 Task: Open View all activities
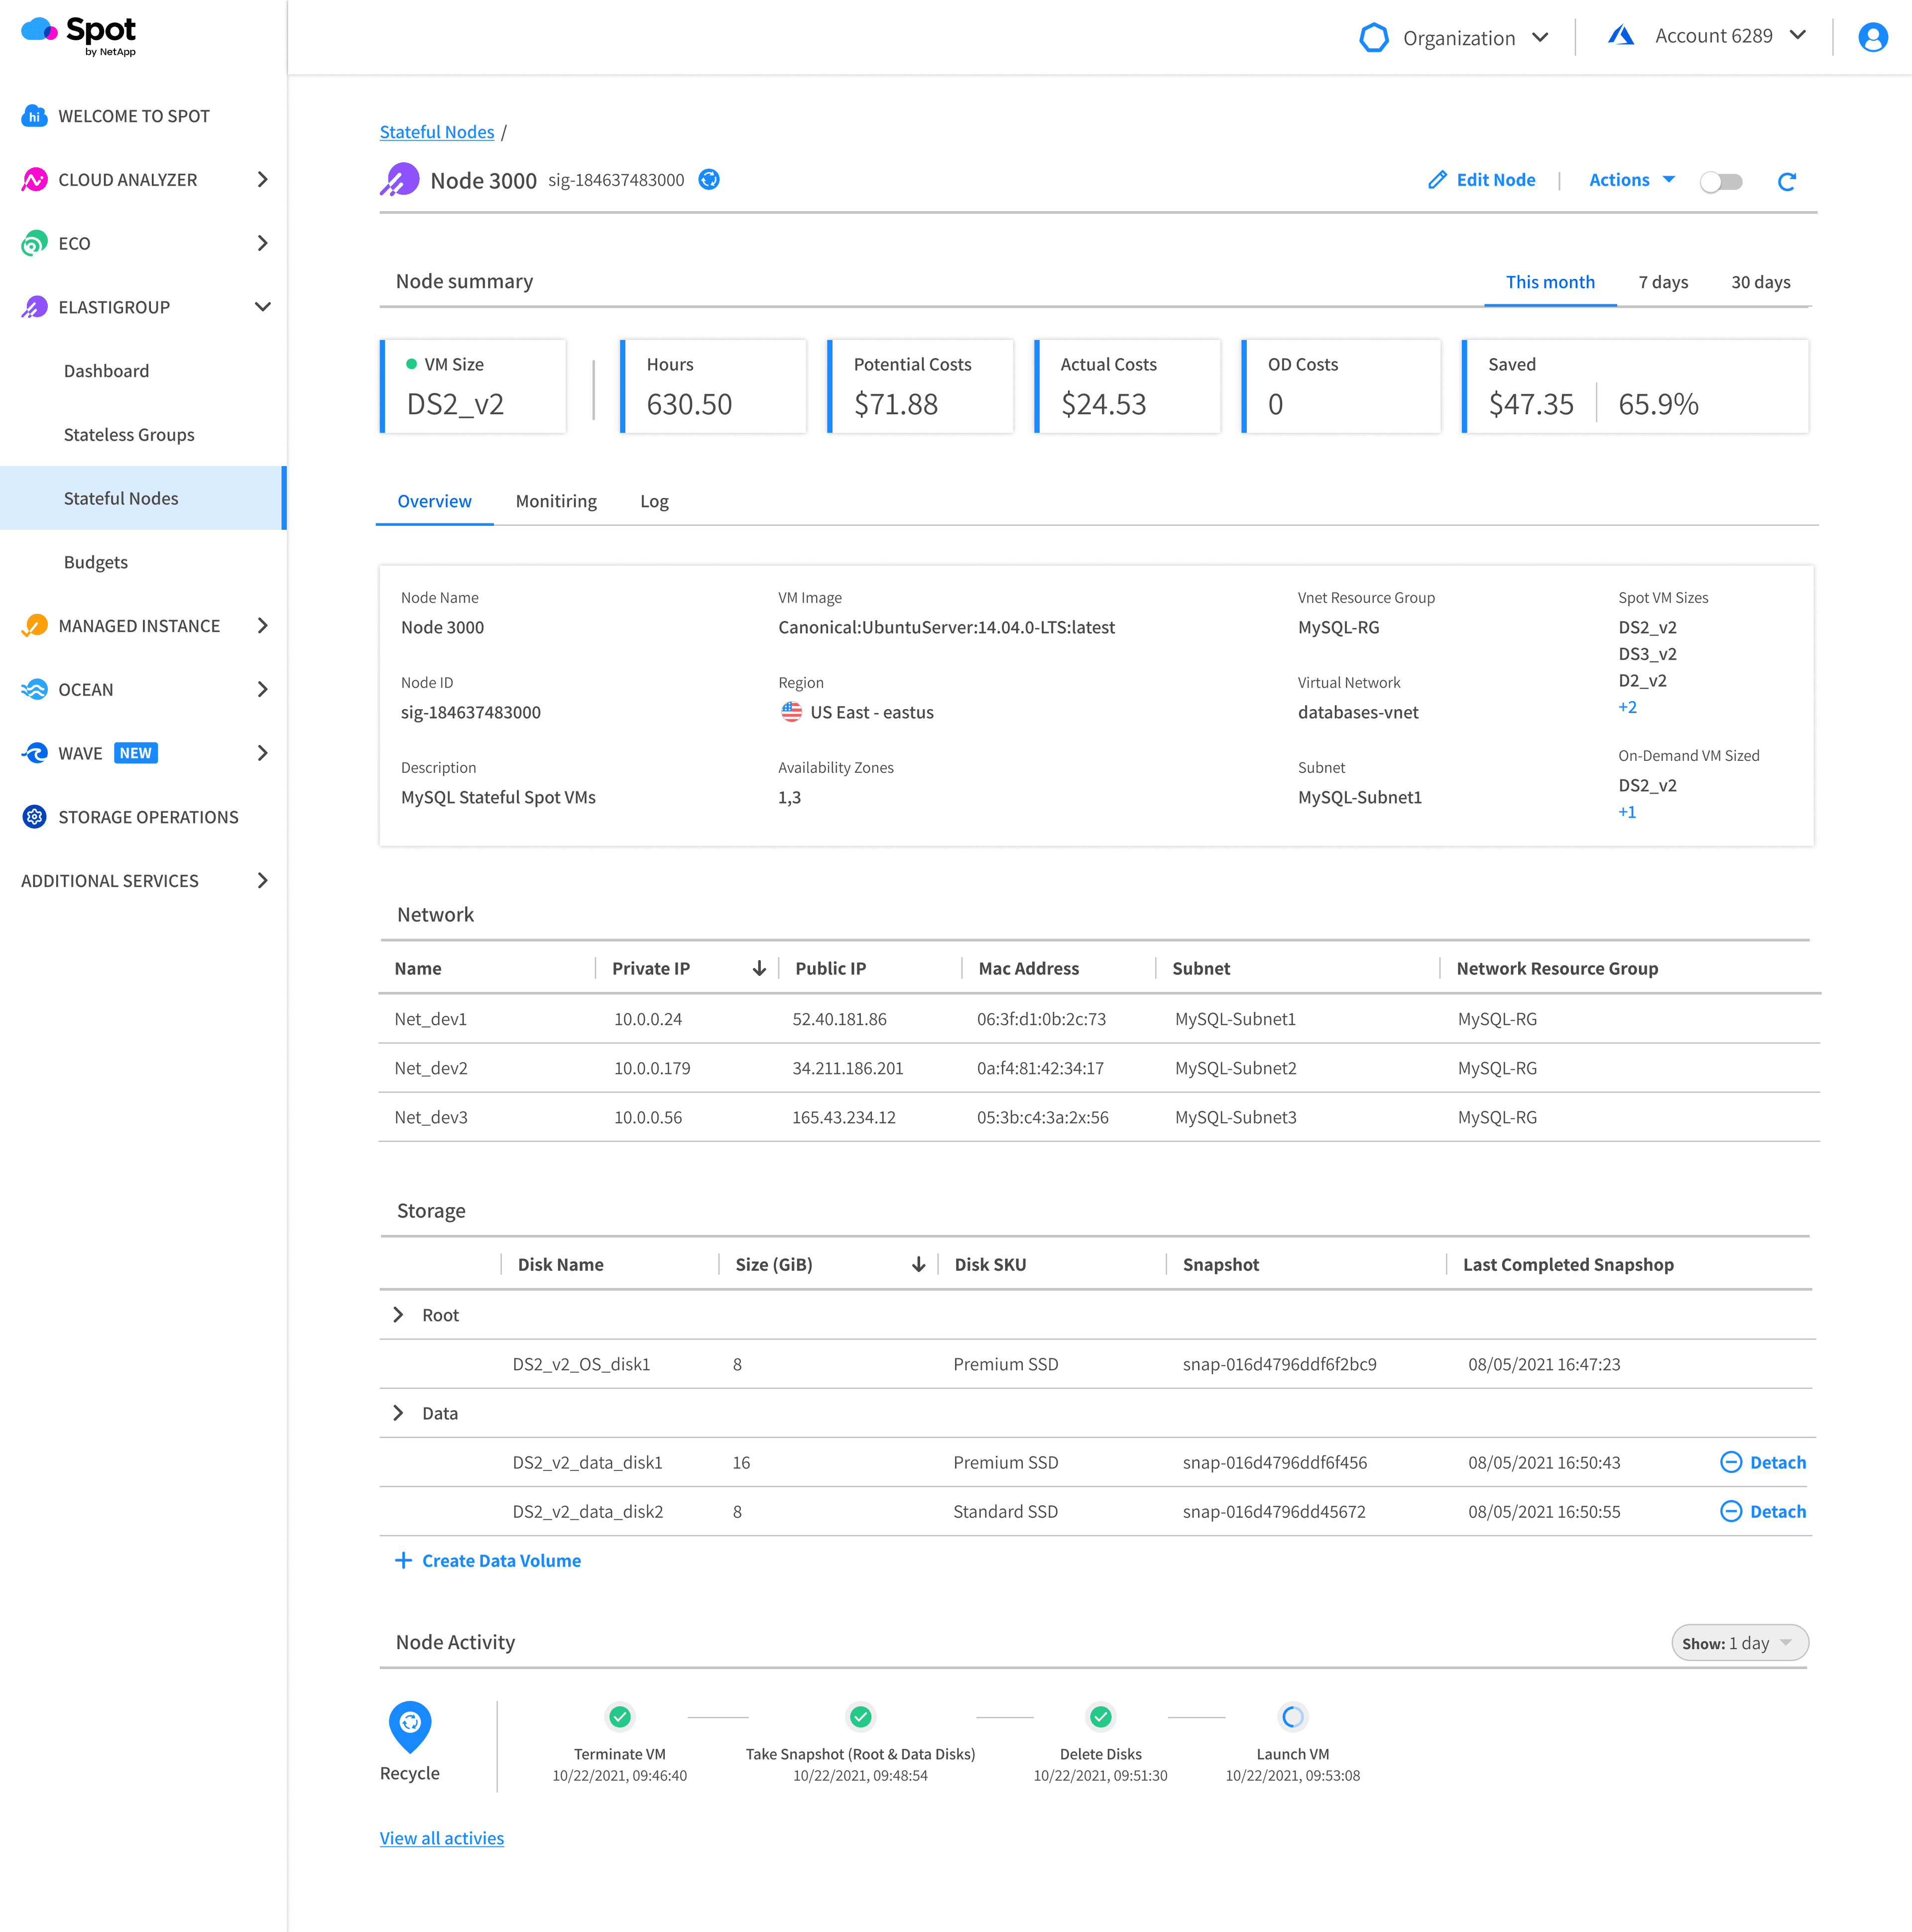tap(442, 1838)
